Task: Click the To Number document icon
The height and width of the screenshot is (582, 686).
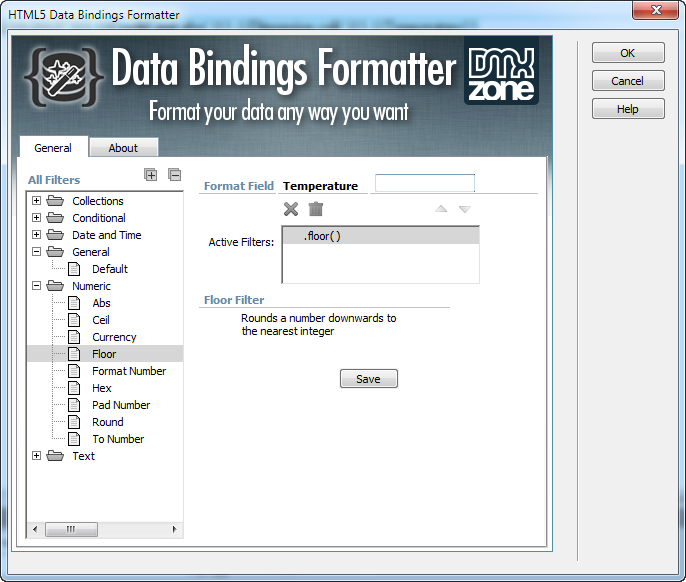Action: 74,439
